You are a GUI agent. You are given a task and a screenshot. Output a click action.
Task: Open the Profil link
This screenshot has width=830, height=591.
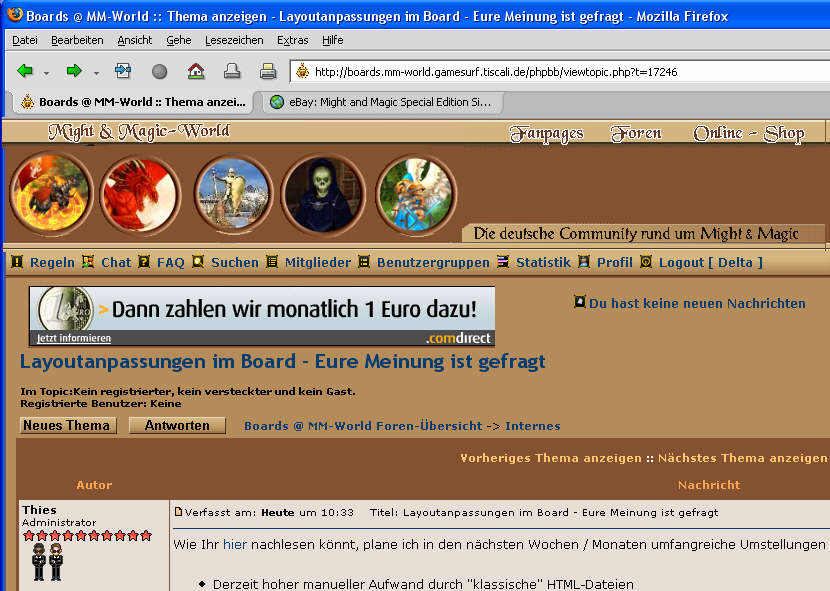[615, 262]
